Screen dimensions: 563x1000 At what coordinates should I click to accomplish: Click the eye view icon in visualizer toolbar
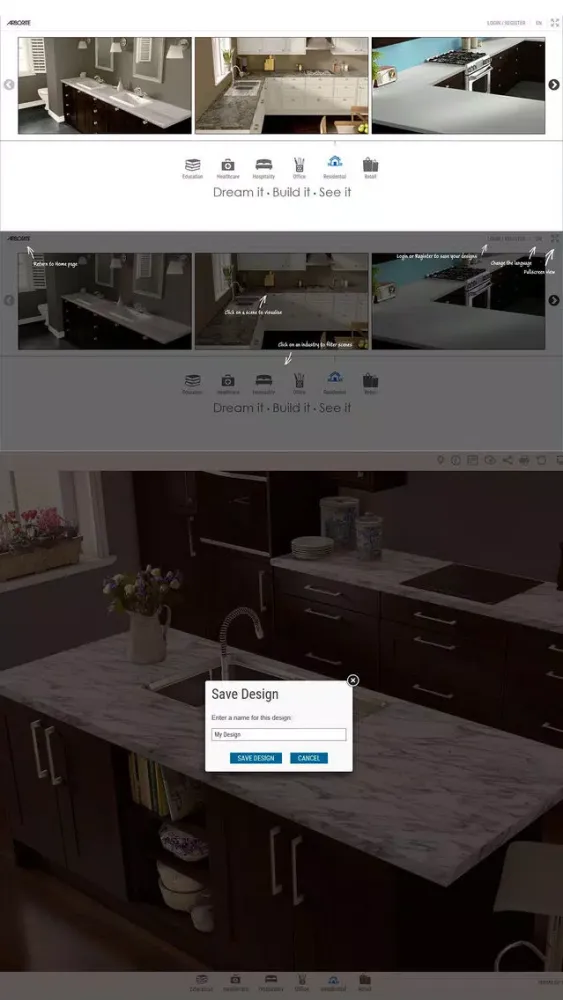click(x=490, y=460)
